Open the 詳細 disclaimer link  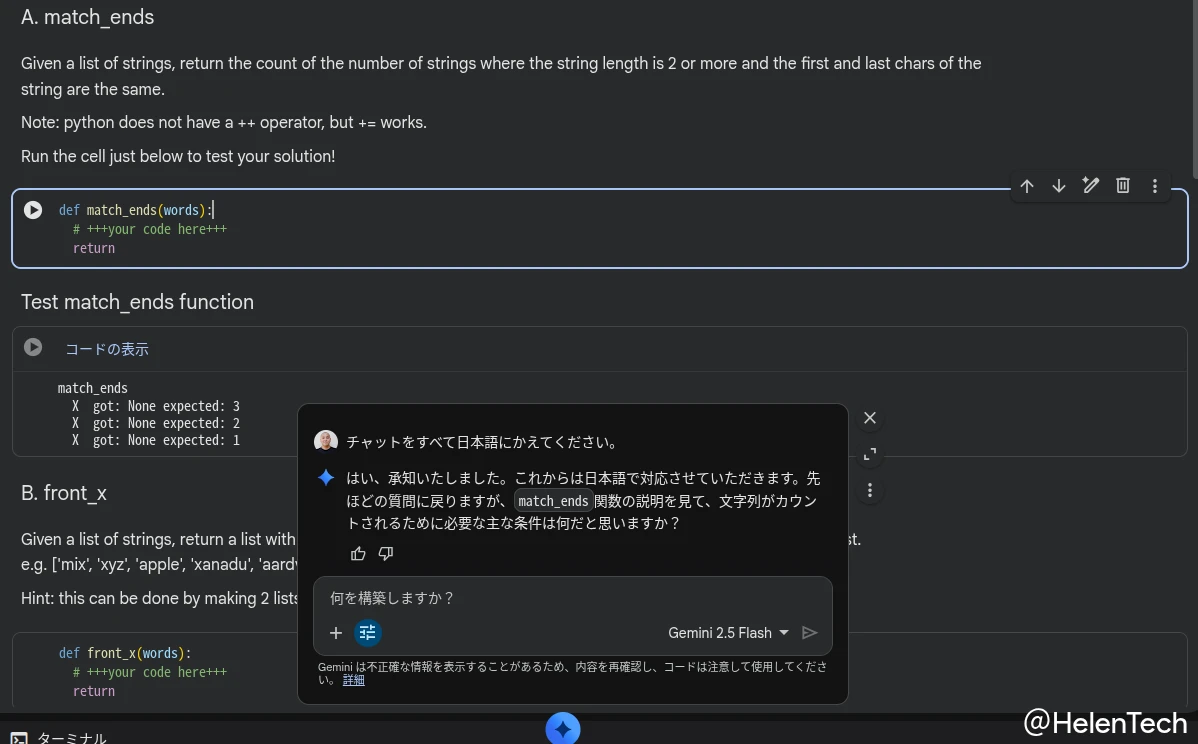pyautogui.click(x=353, y=679)
